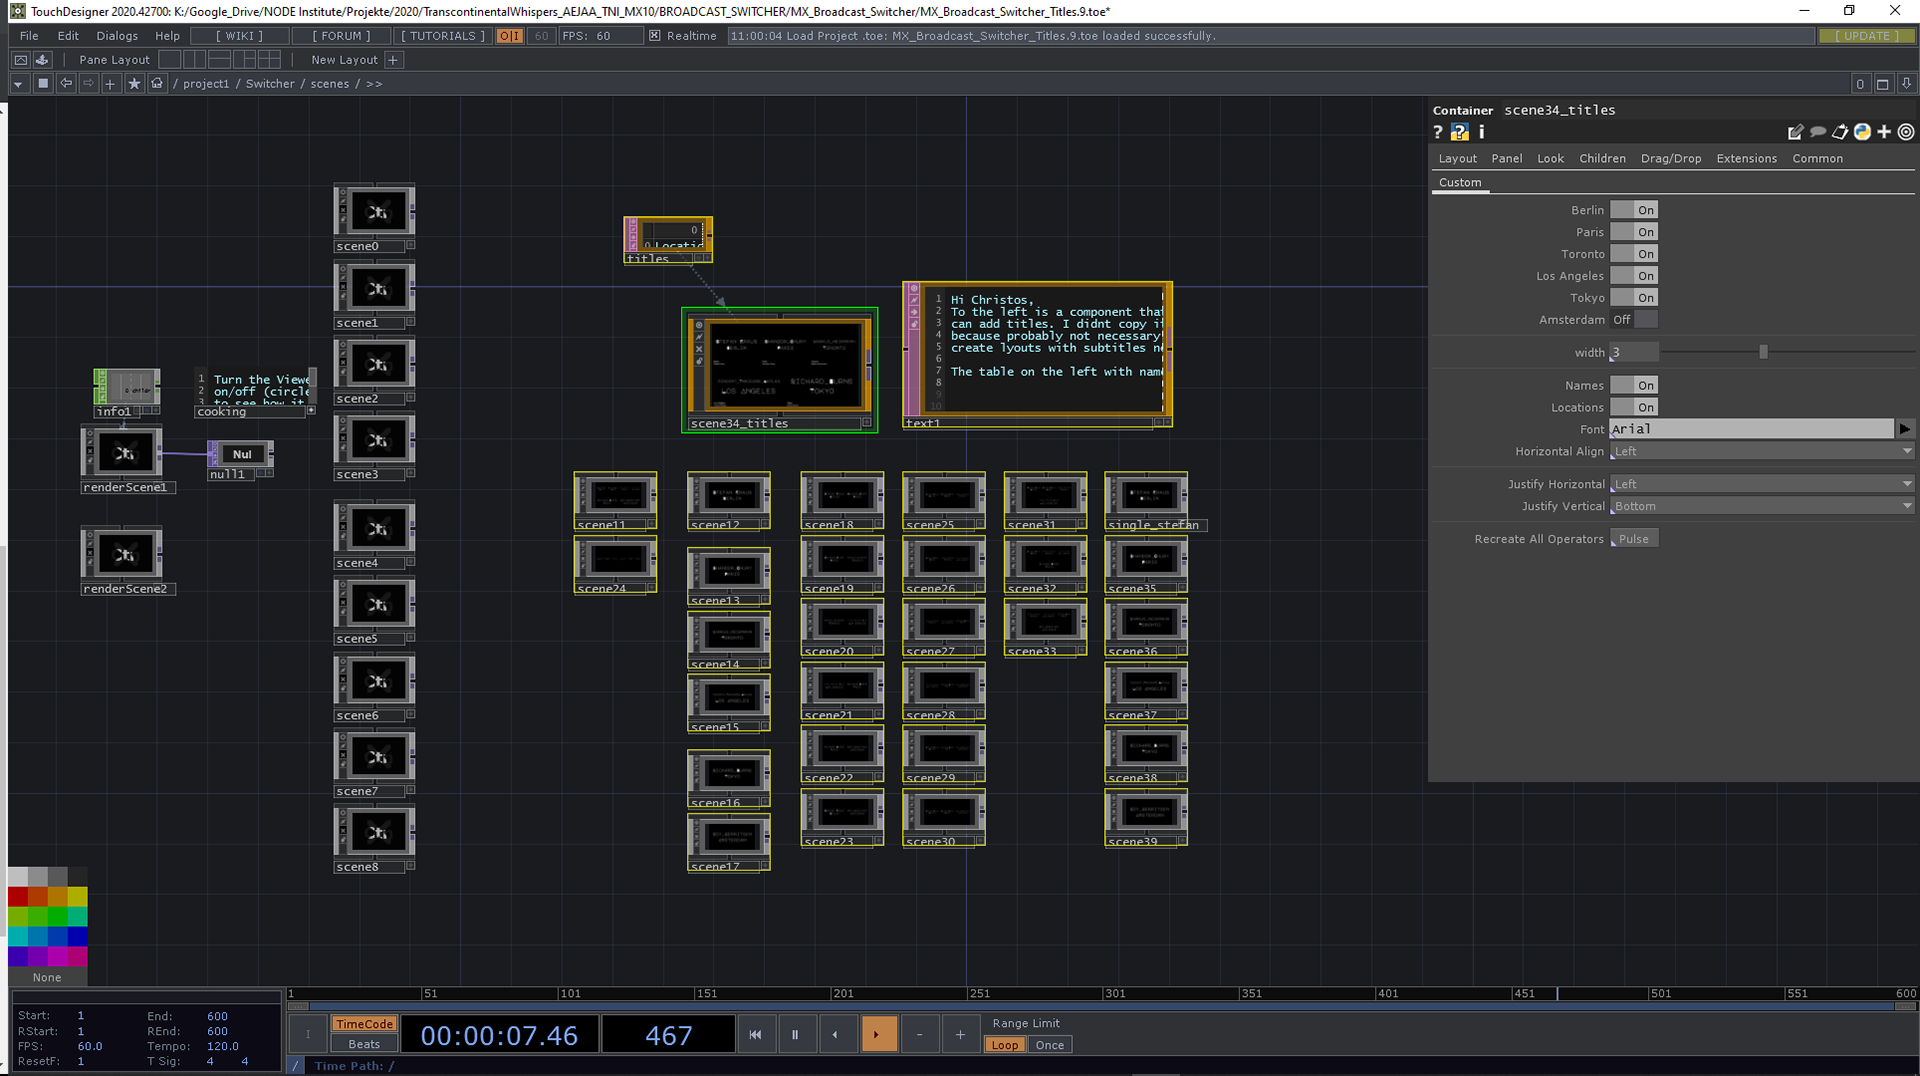Toggle the Realtime checkbox in top bar
This screenshot has width=1920, height=1076.
[x=654, y=36]
